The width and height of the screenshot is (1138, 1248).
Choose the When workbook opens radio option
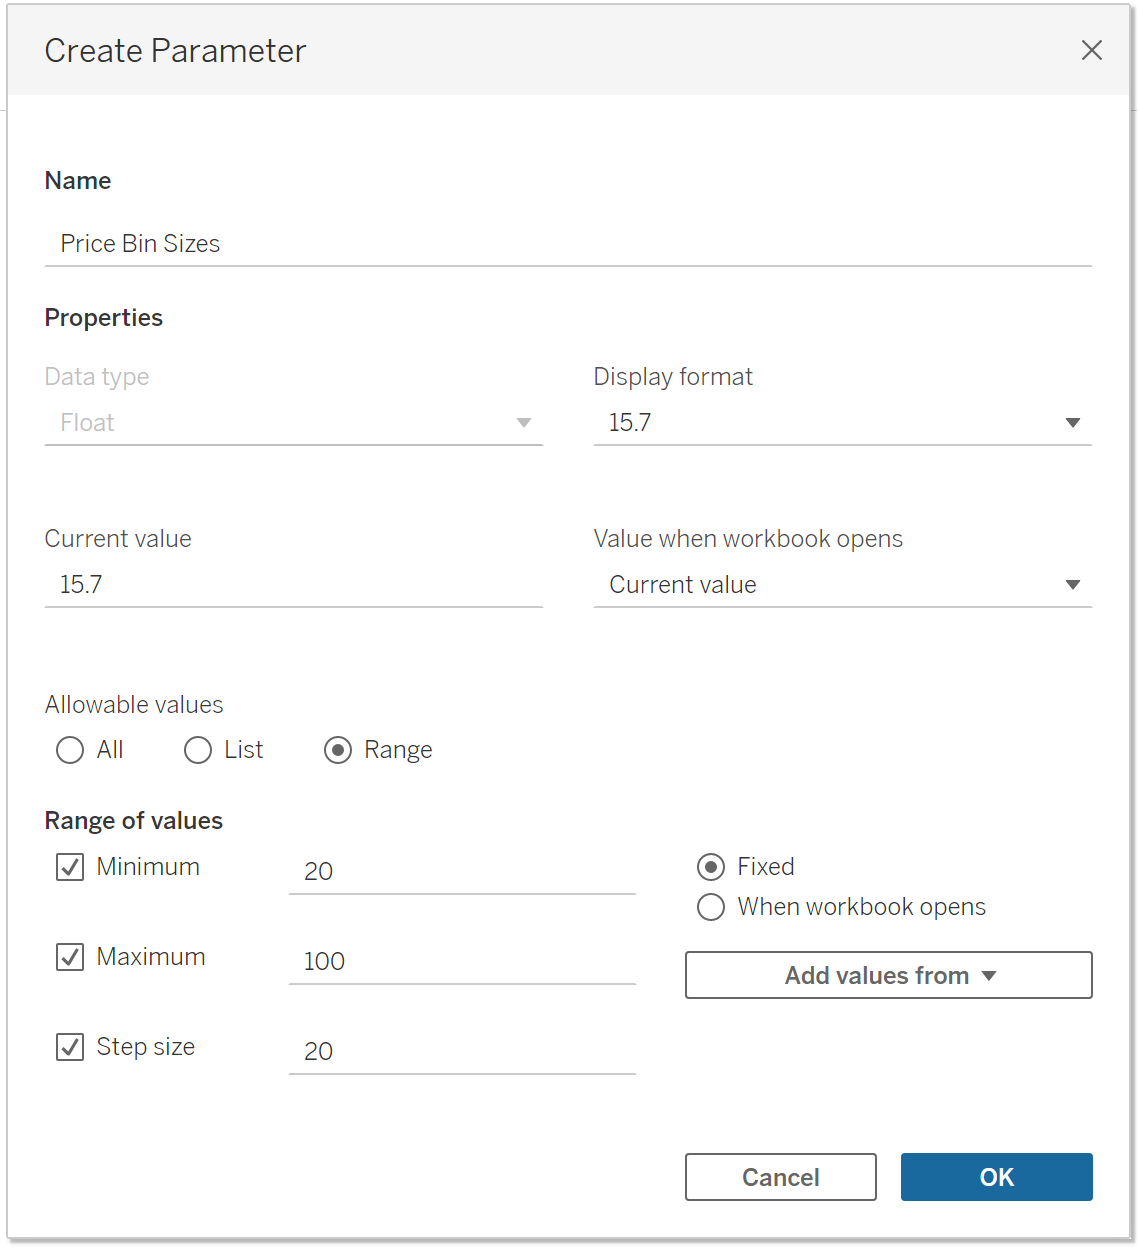[x=711, y=907]
